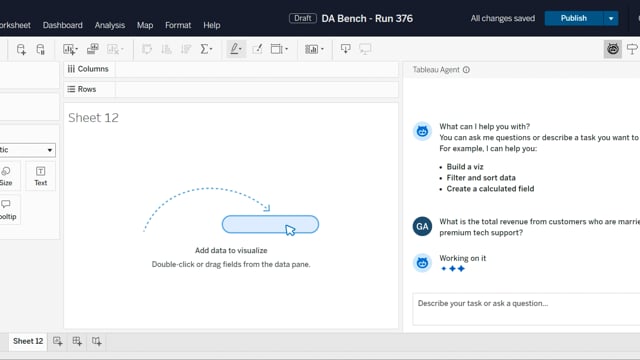Click the DA Bench - Run 376 title
Screen dimensions: 640x360
pyautogui.click(x=367, y=18)
